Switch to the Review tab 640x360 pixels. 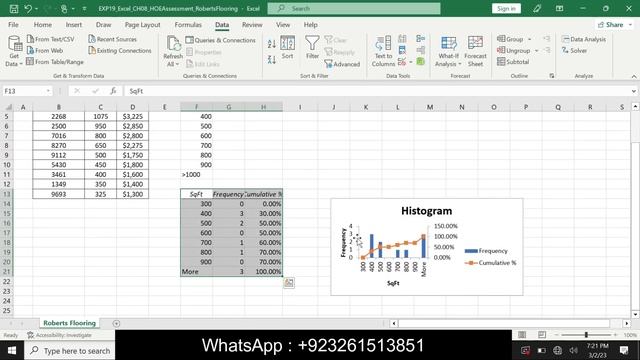pyautogui.click(x=252, y=25)
